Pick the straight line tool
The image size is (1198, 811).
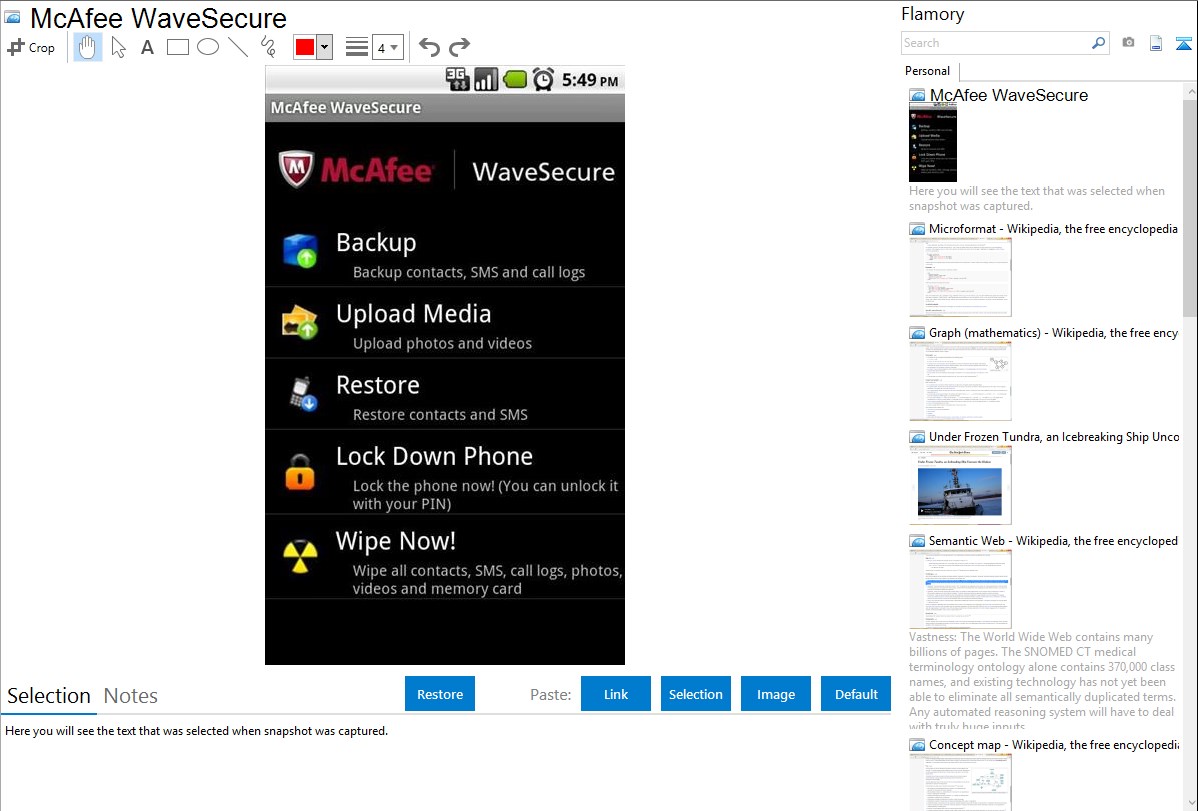[238, 47]
